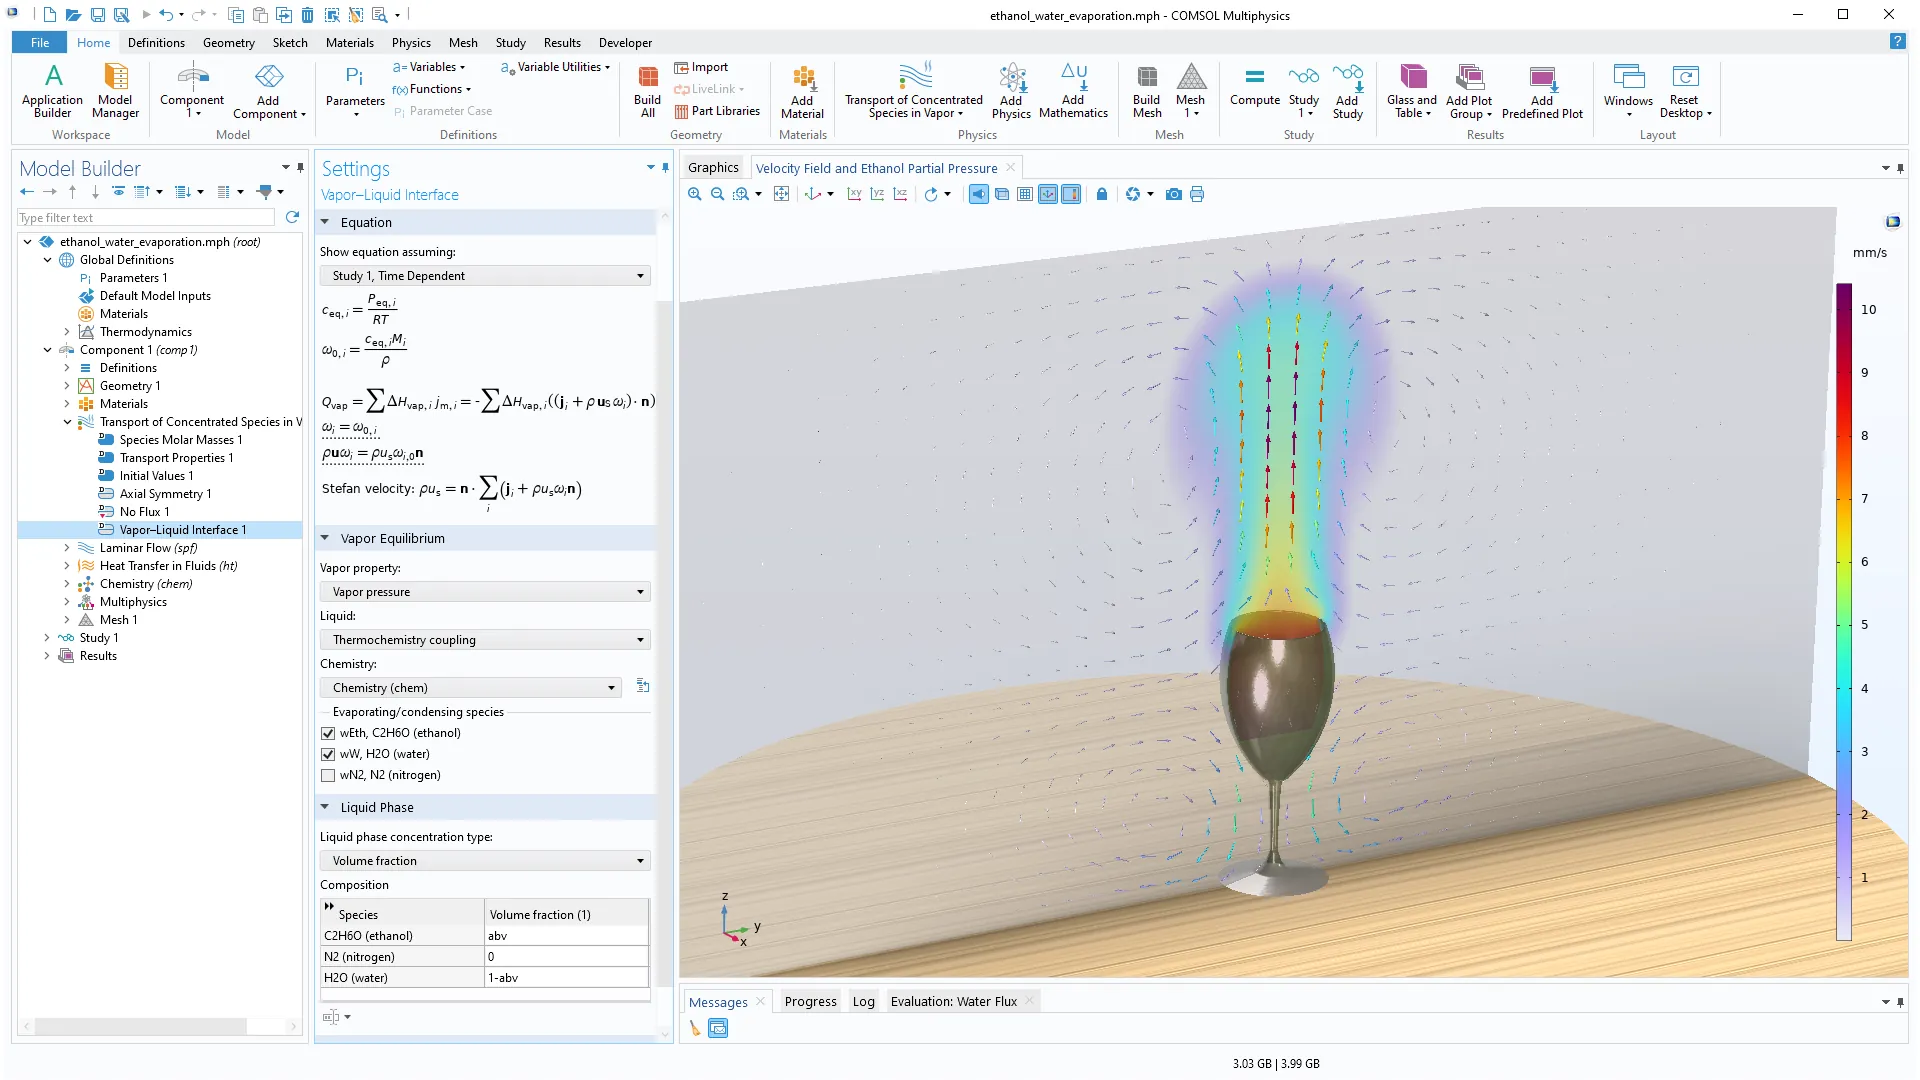Click Add Material icon
This screenshot has width=1920, height=1080.
(x=802, y=90)
